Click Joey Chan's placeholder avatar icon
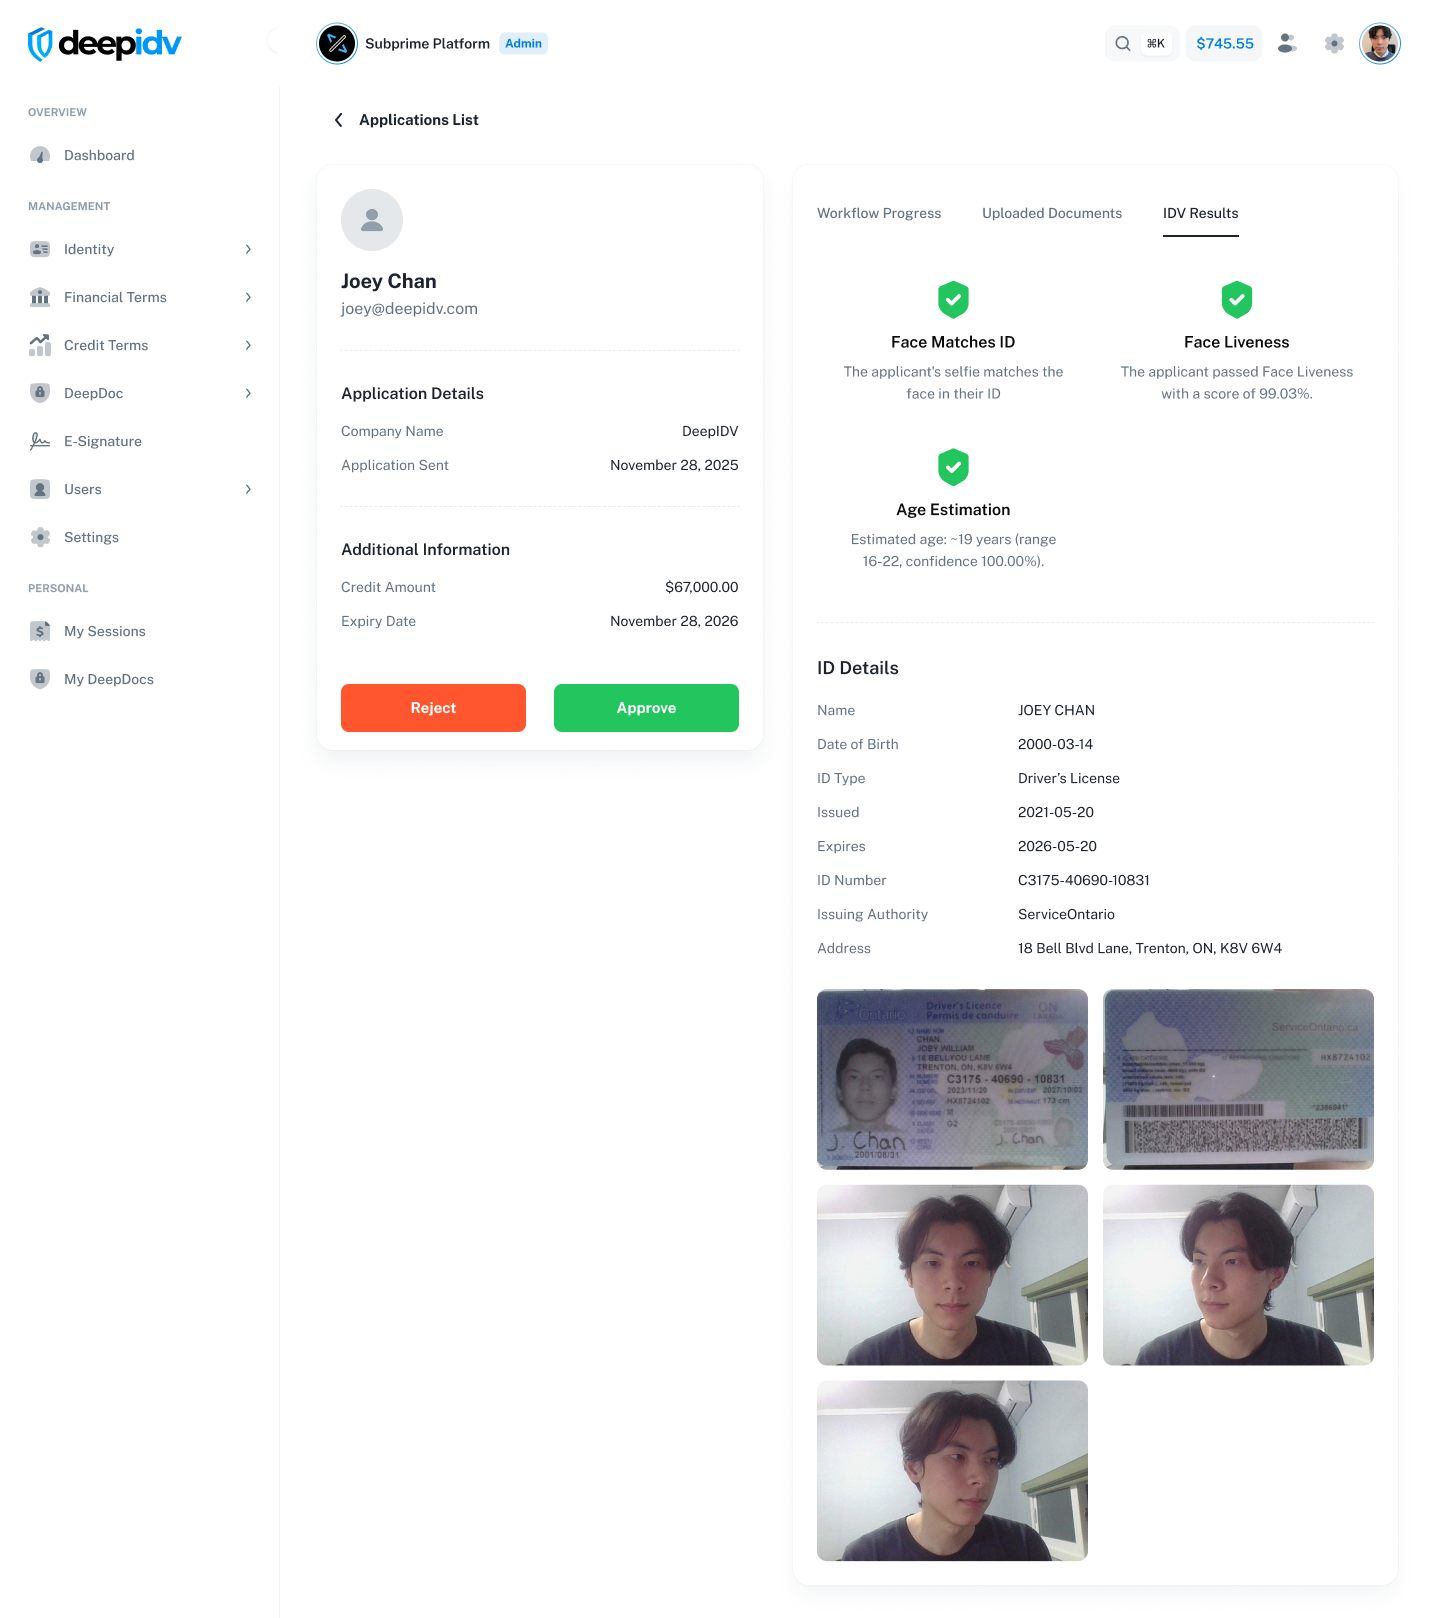This screenshot has width=1440, height=1618. (372, 220)
